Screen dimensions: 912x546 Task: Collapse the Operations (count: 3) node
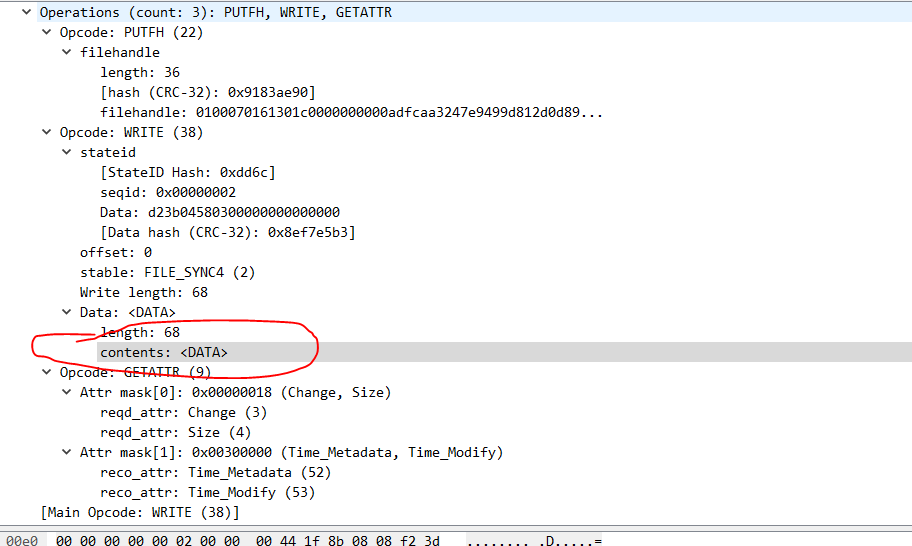click(x=26, y=12)
